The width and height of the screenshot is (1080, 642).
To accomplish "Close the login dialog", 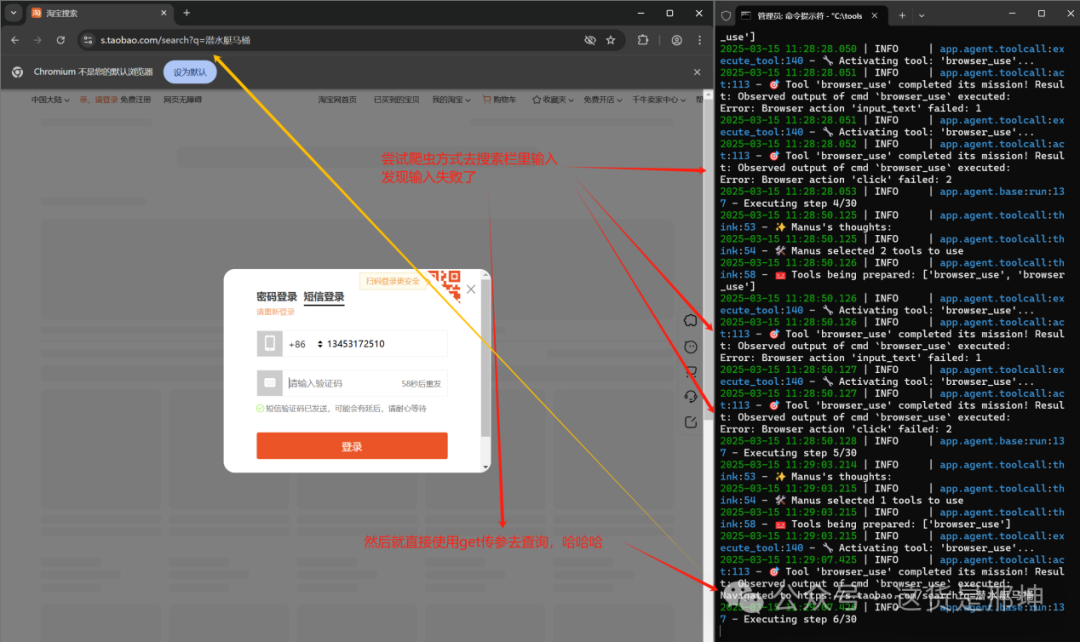I will point(471,289).
